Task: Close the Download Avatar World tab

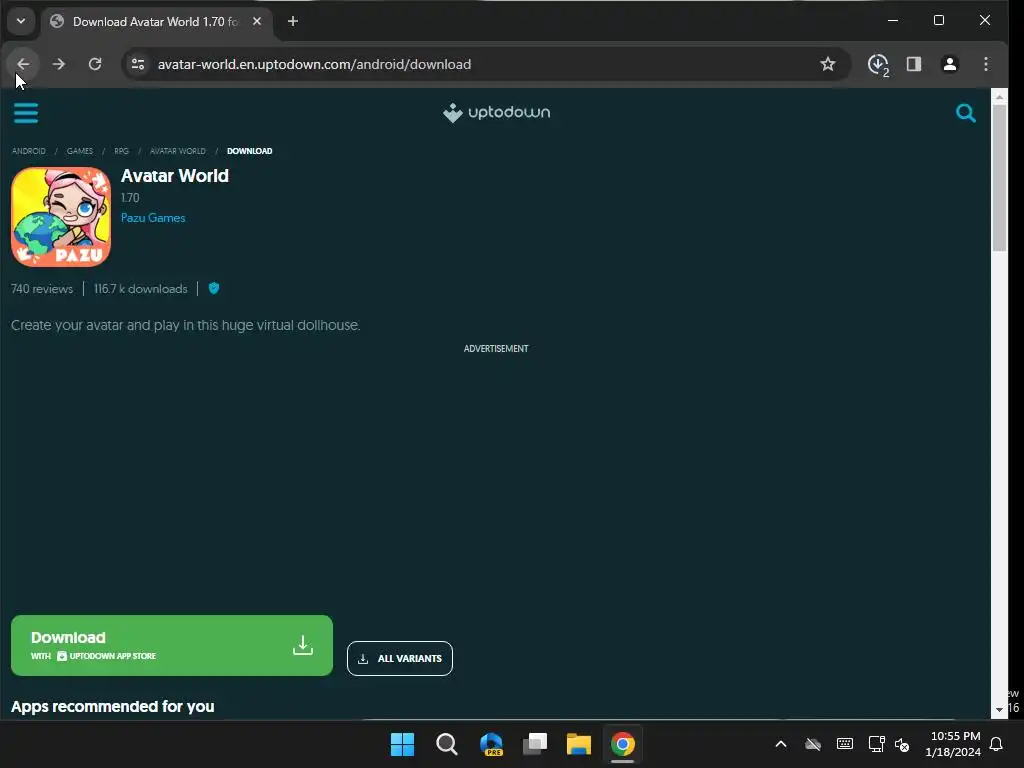Action: 257,22
